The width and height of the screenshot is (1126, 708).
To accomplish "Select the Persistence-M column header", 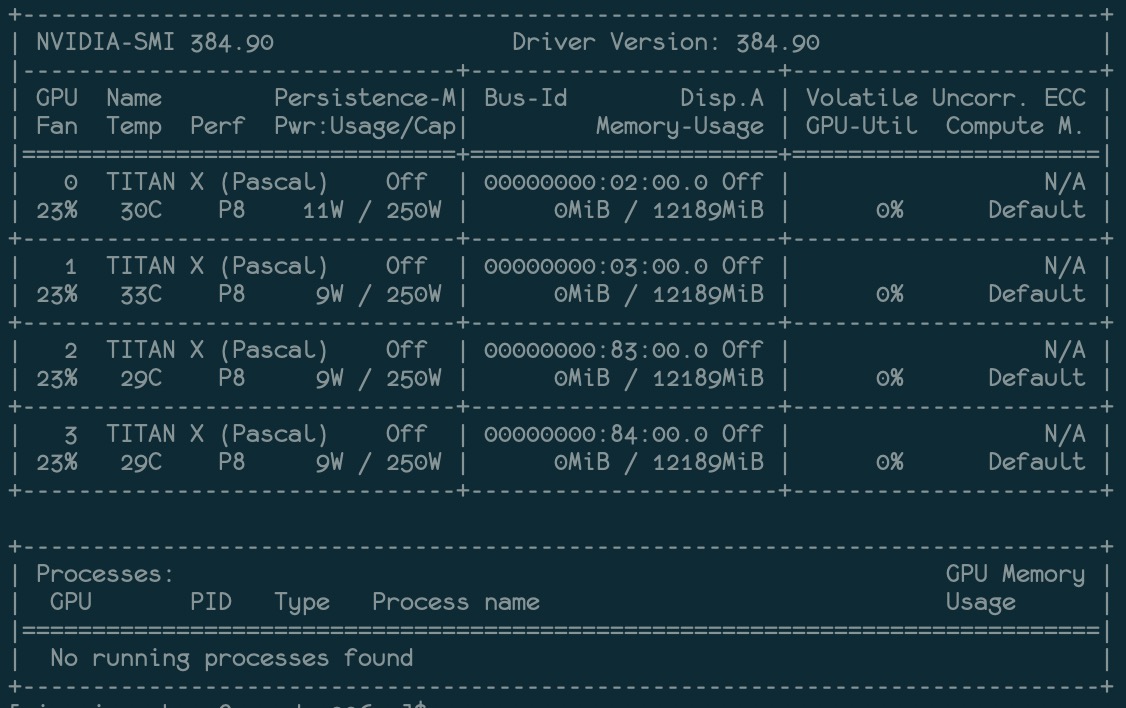I will [364, 98].
